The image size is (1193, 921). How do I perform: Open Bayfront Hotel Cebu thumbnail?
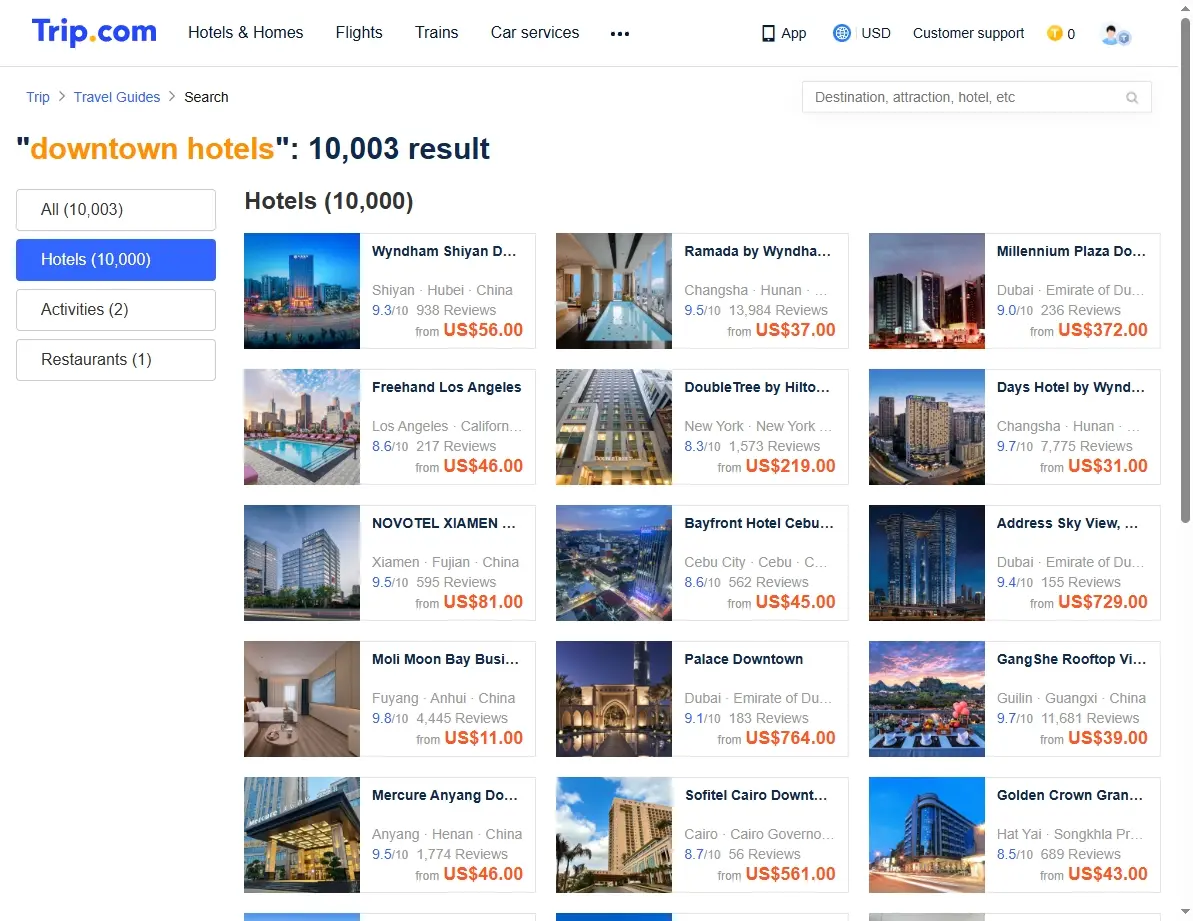[614, 564]
